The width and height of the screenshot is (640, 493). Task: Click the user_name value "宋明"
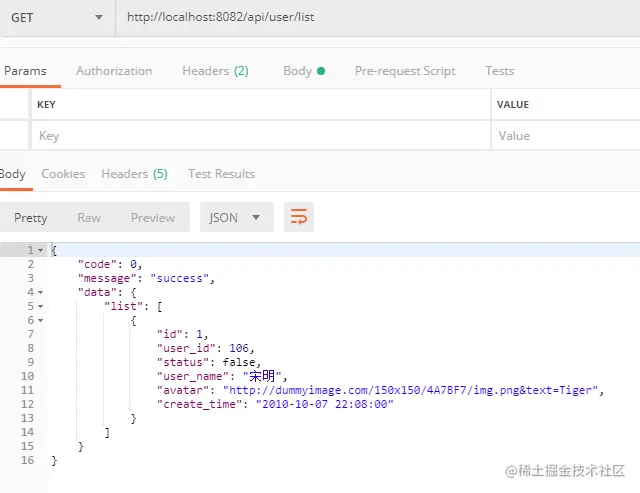point(262,376)
